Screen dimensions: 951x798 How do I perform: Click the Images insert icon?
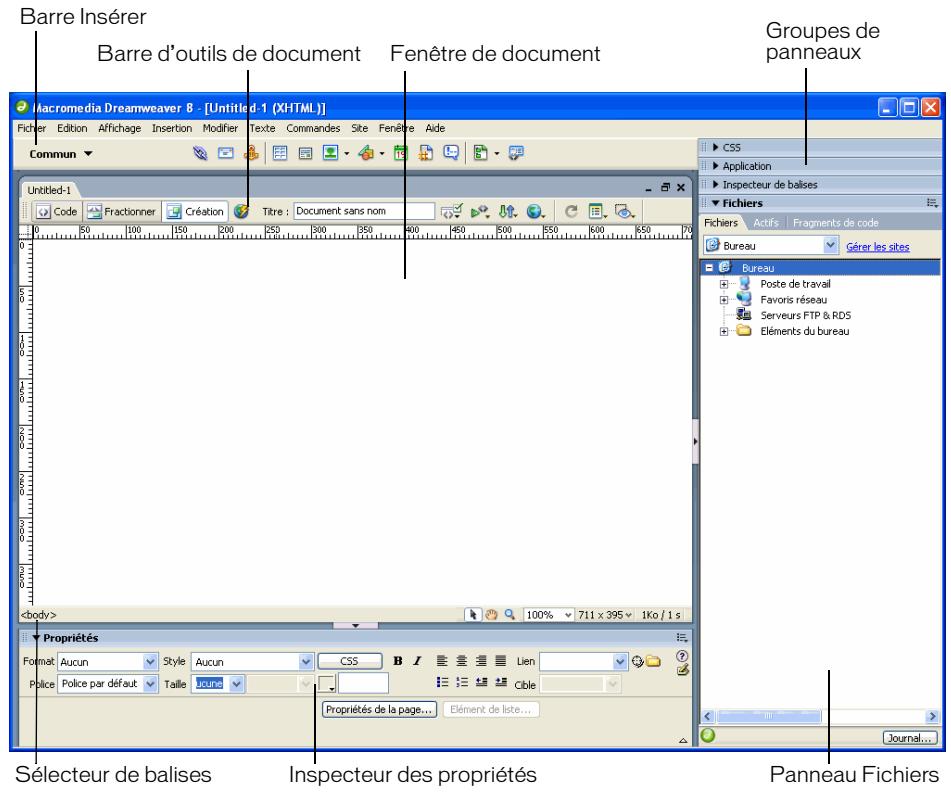[331, 153]
